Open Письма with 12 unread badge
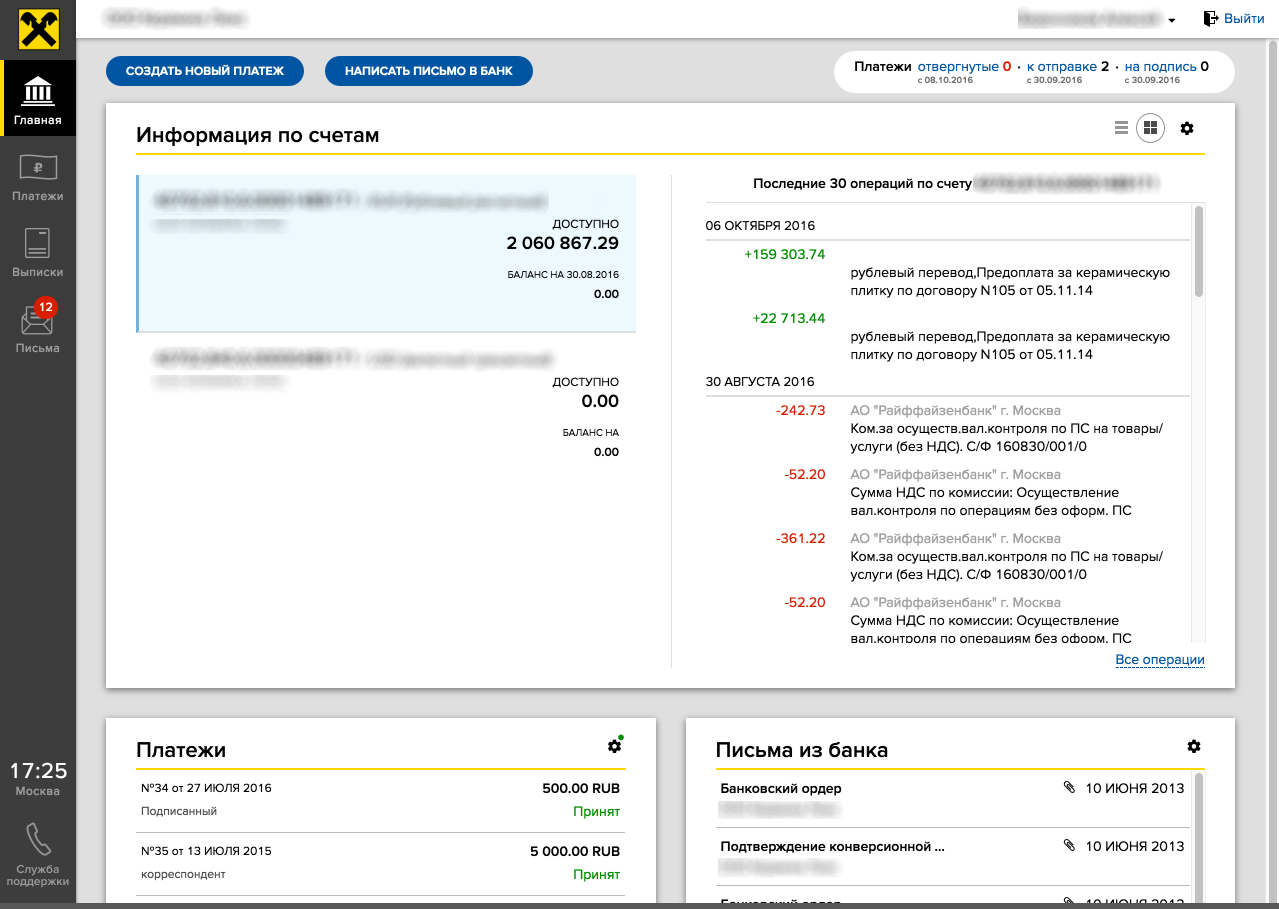This screenshot has width=1279, height=909. pyautogui.click(x=38, y=328)
